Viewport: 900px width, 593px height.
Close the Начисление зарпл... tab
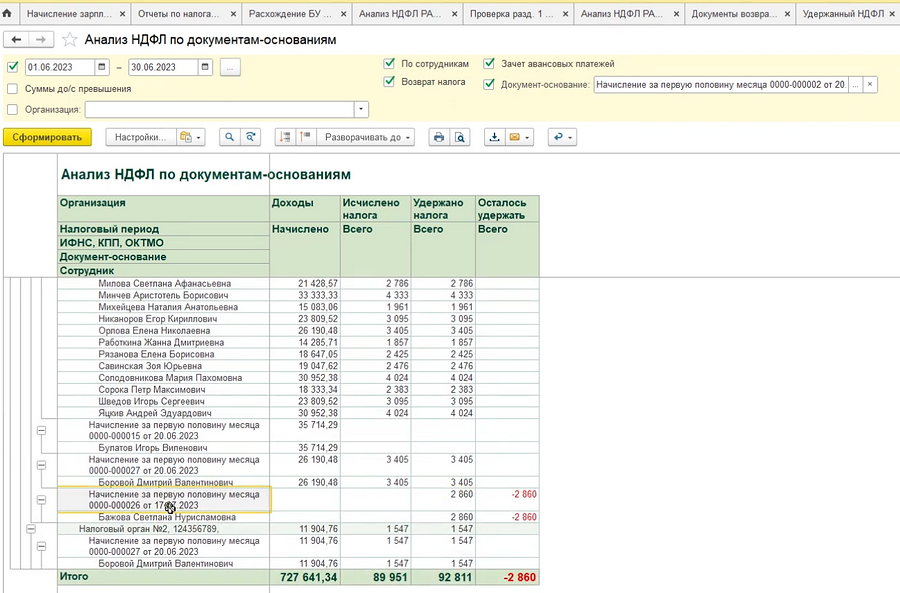click(123, 14)
